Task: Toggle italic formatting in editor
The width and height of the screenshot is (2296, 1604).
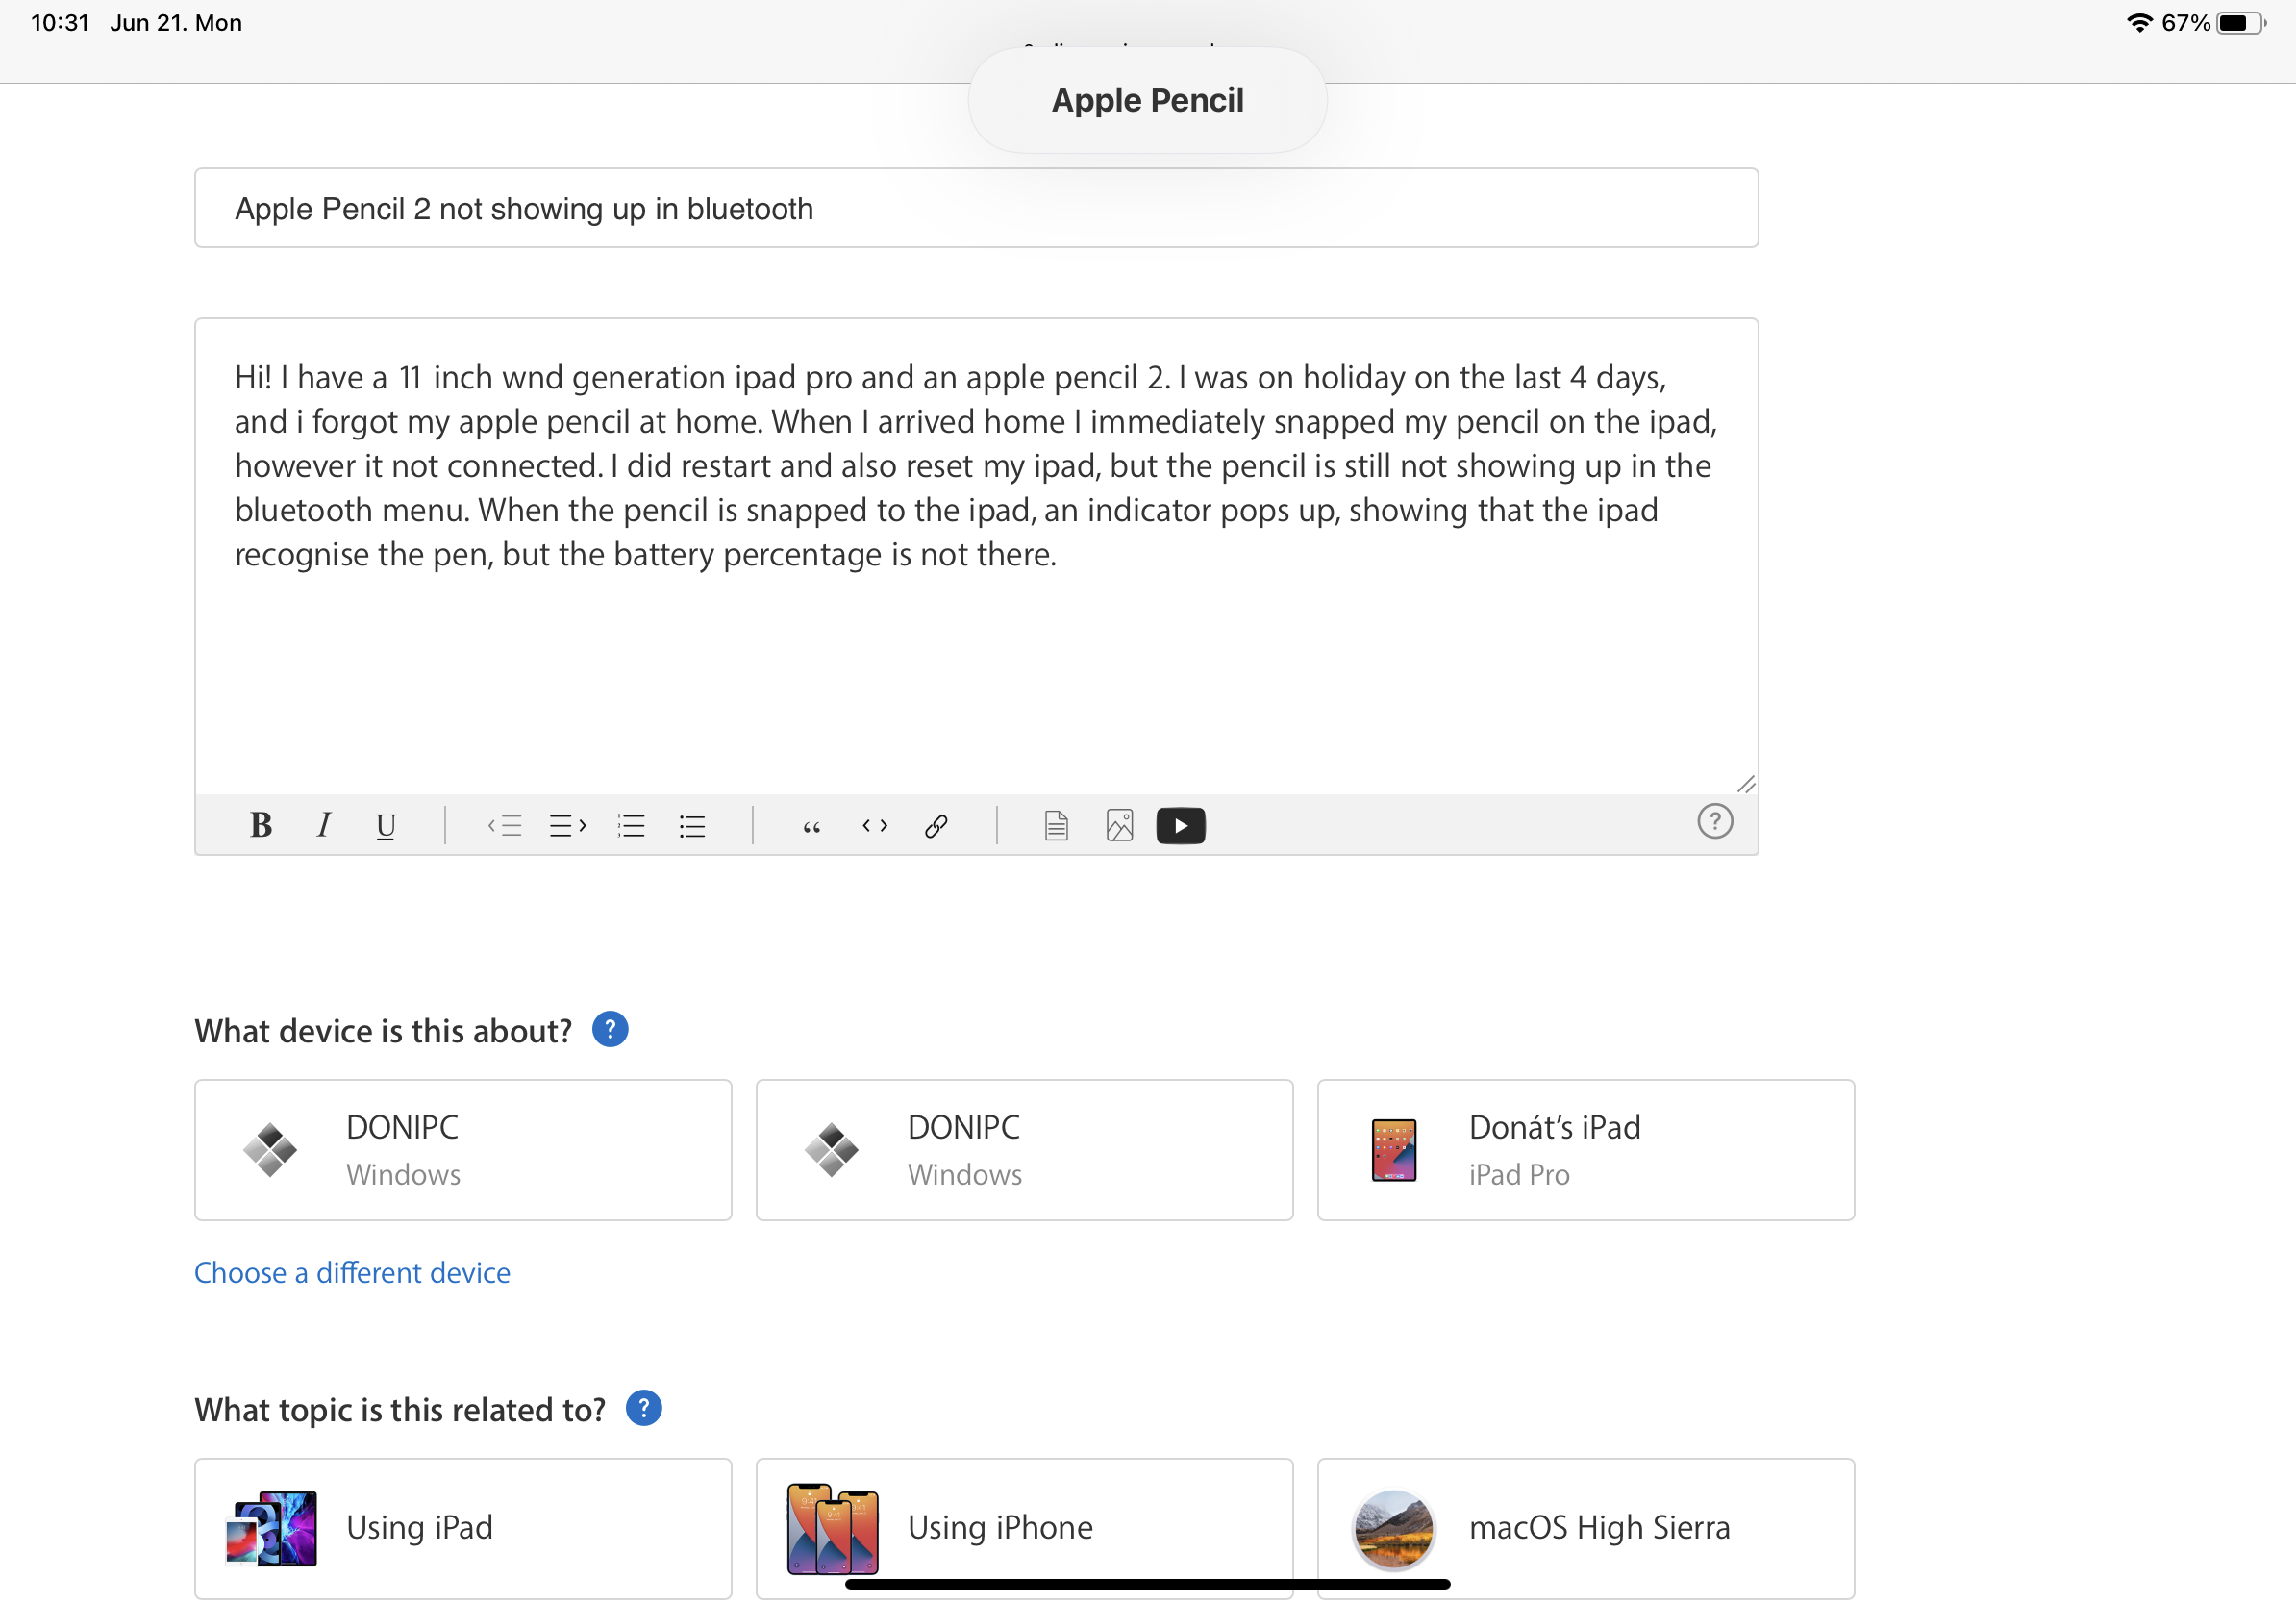Action: click(323, 826)
